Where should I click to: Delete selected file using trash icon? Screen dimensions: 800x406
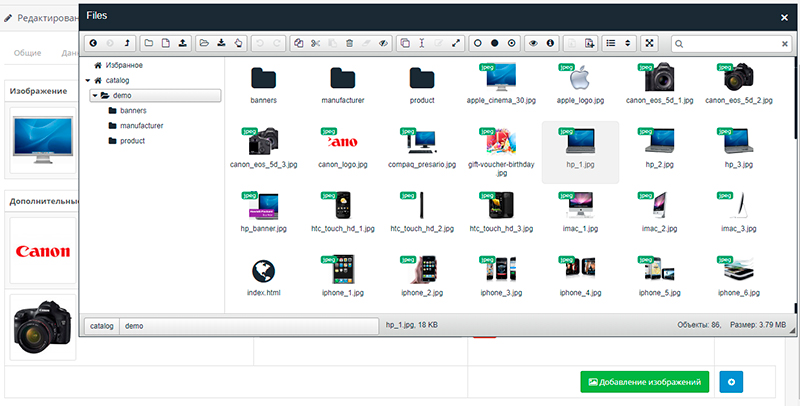pos(349,44)
